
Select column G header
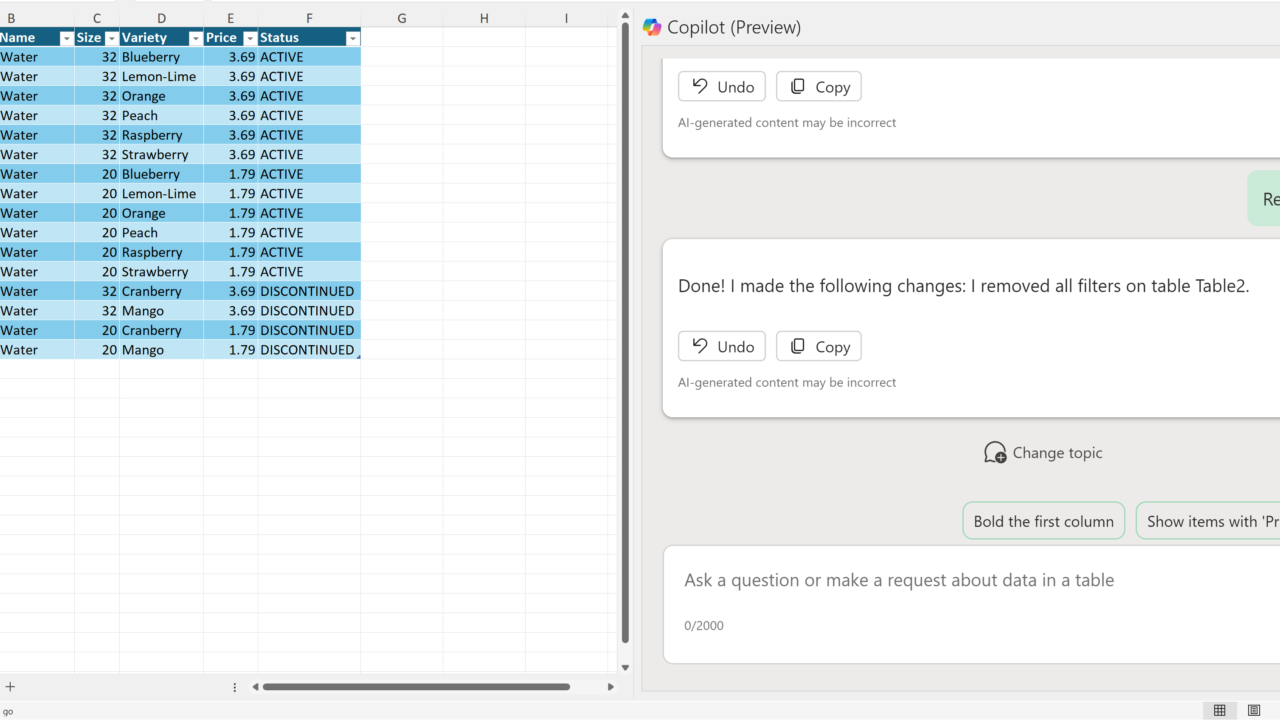point(401,18)
